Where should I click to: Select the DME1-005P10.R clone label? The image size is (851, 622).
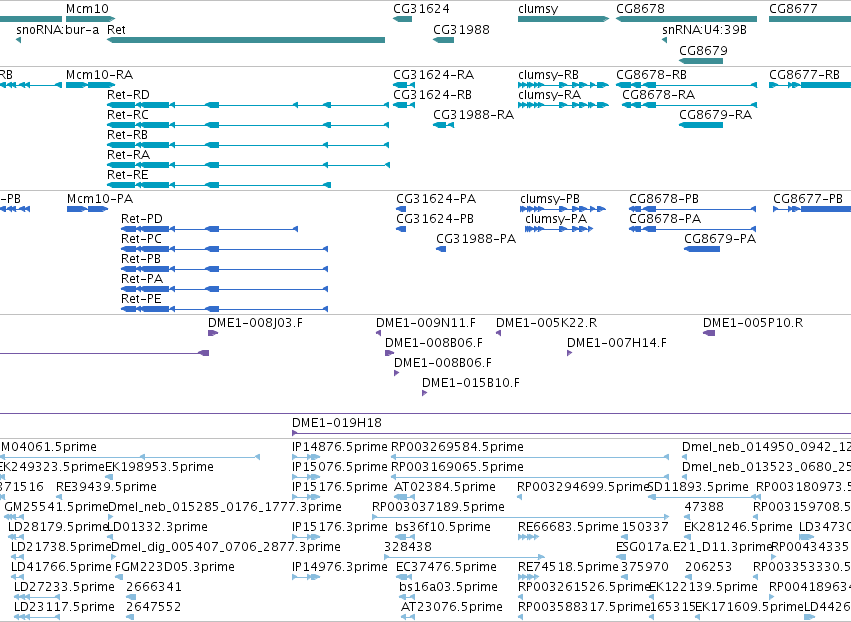point(753,323)
